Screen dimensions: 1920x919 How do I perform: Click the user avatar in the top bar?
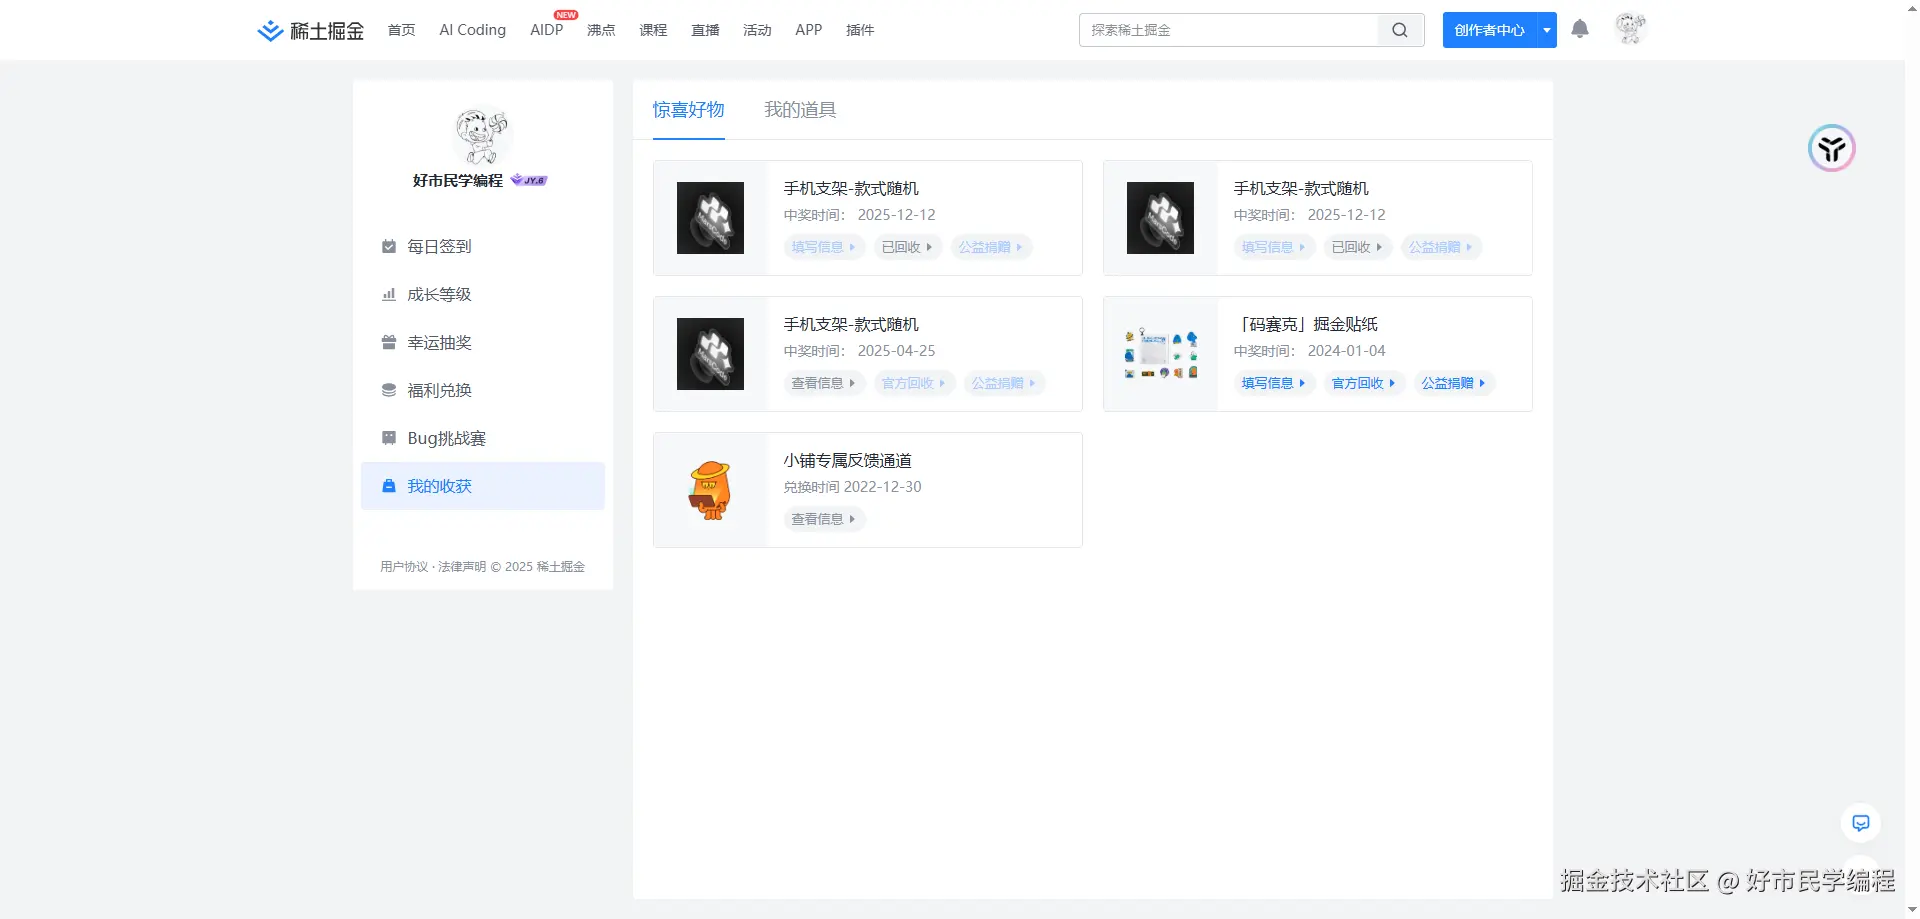pyautogui.click(x=1630, y=29)
